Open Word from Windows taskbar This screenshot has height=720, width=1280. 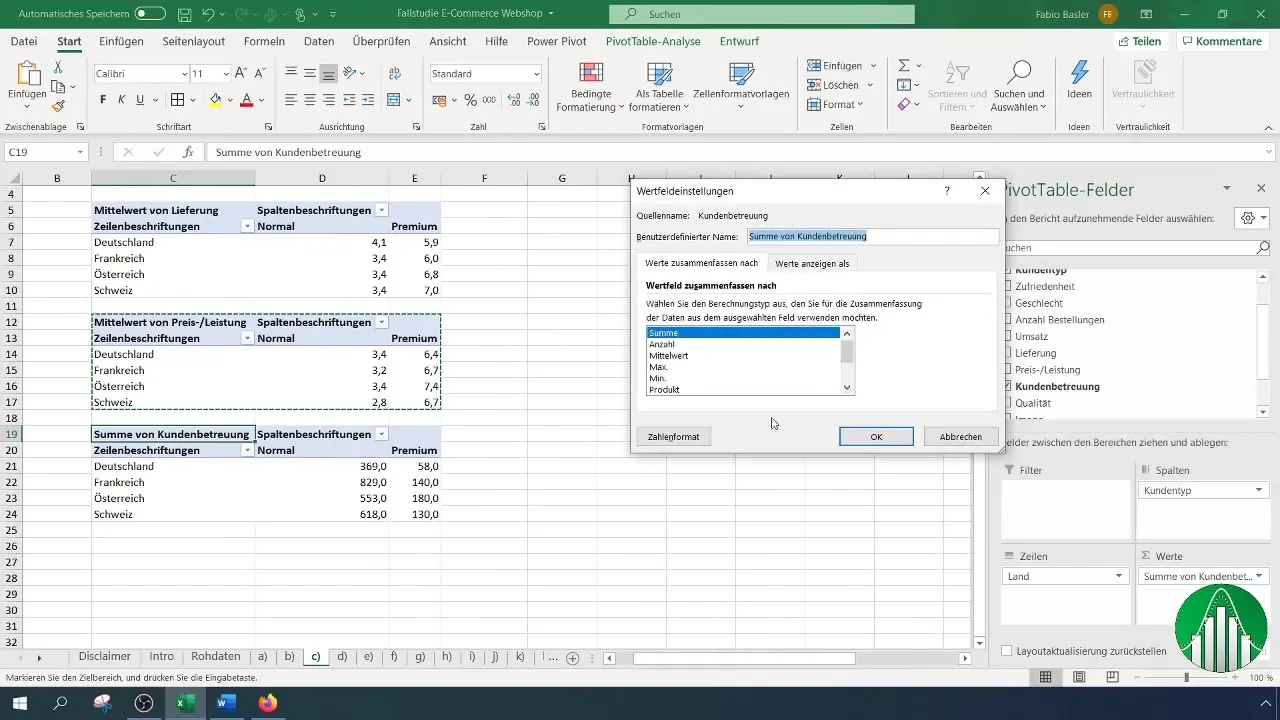[x=225, y=703]
